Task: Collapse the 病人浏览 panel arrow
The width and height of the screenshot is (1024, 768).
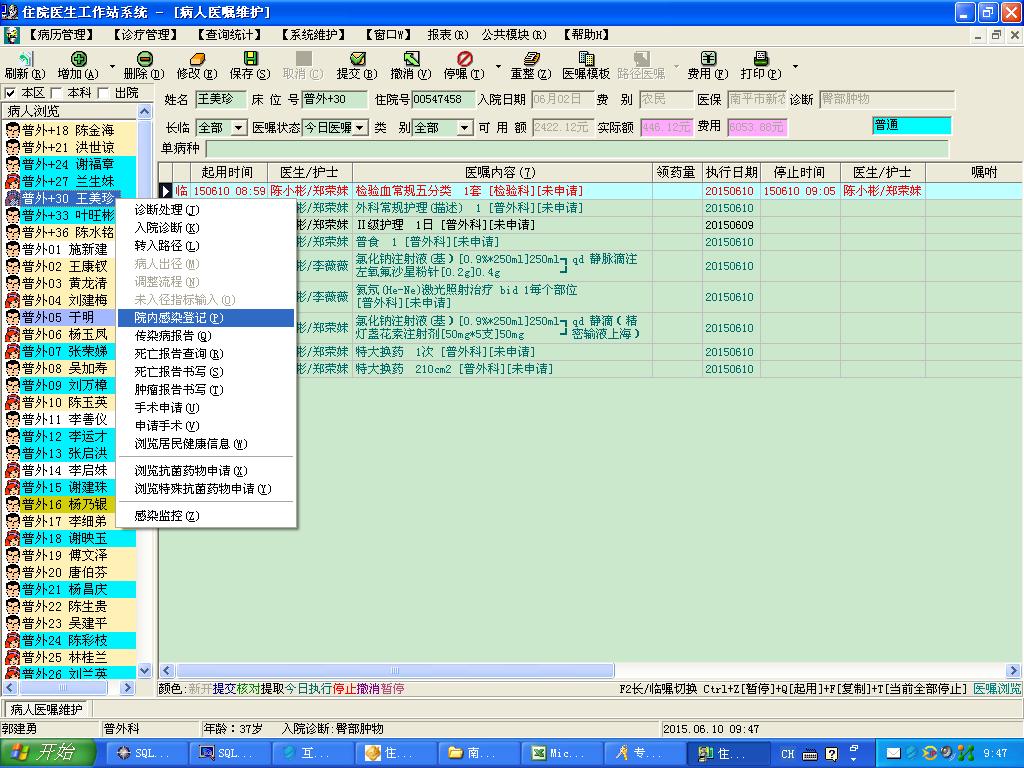Action: tap(145, 112)
